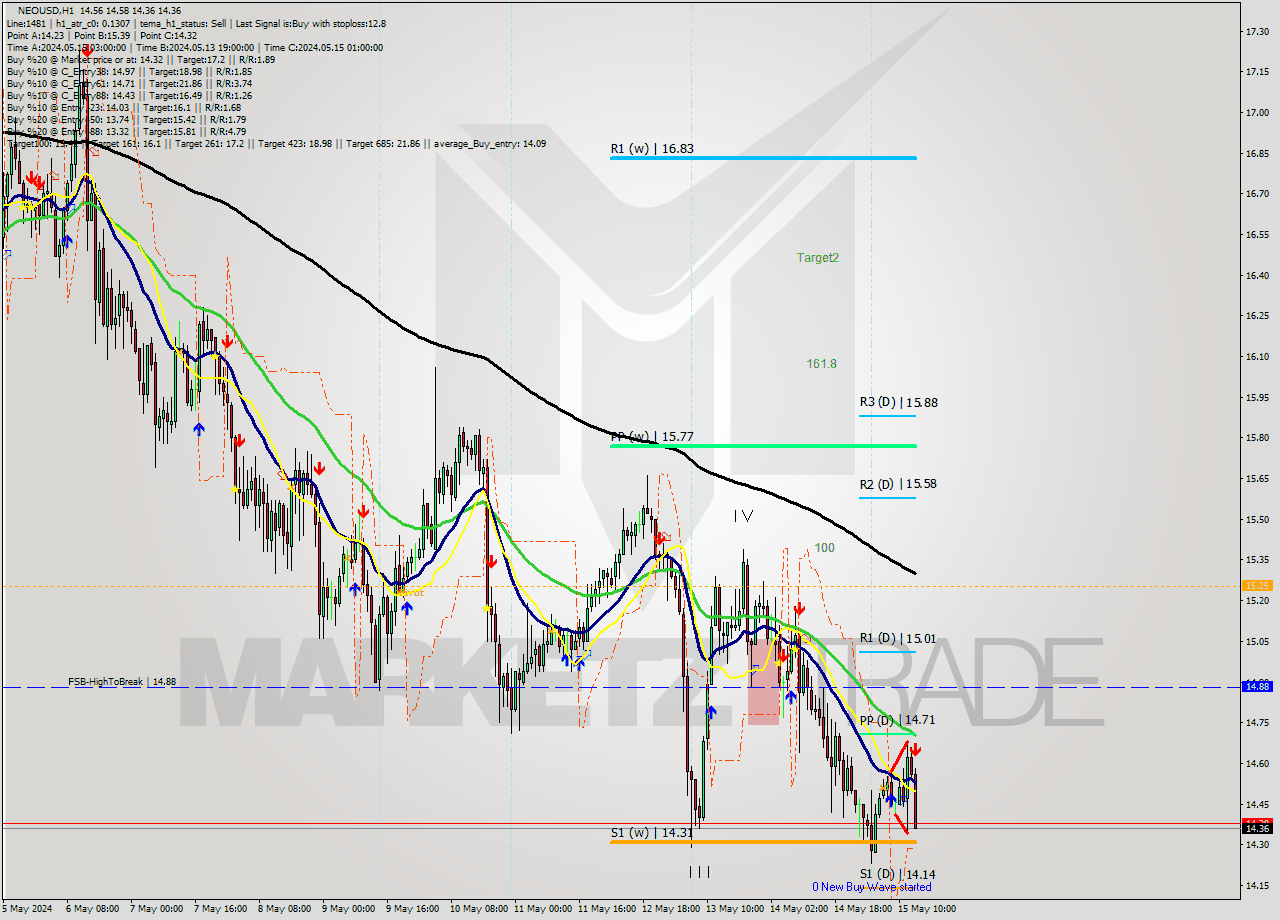This screenshot has width=1280, height=920.
Task: Click the orange S1 (w) support line
Action: 763,842
